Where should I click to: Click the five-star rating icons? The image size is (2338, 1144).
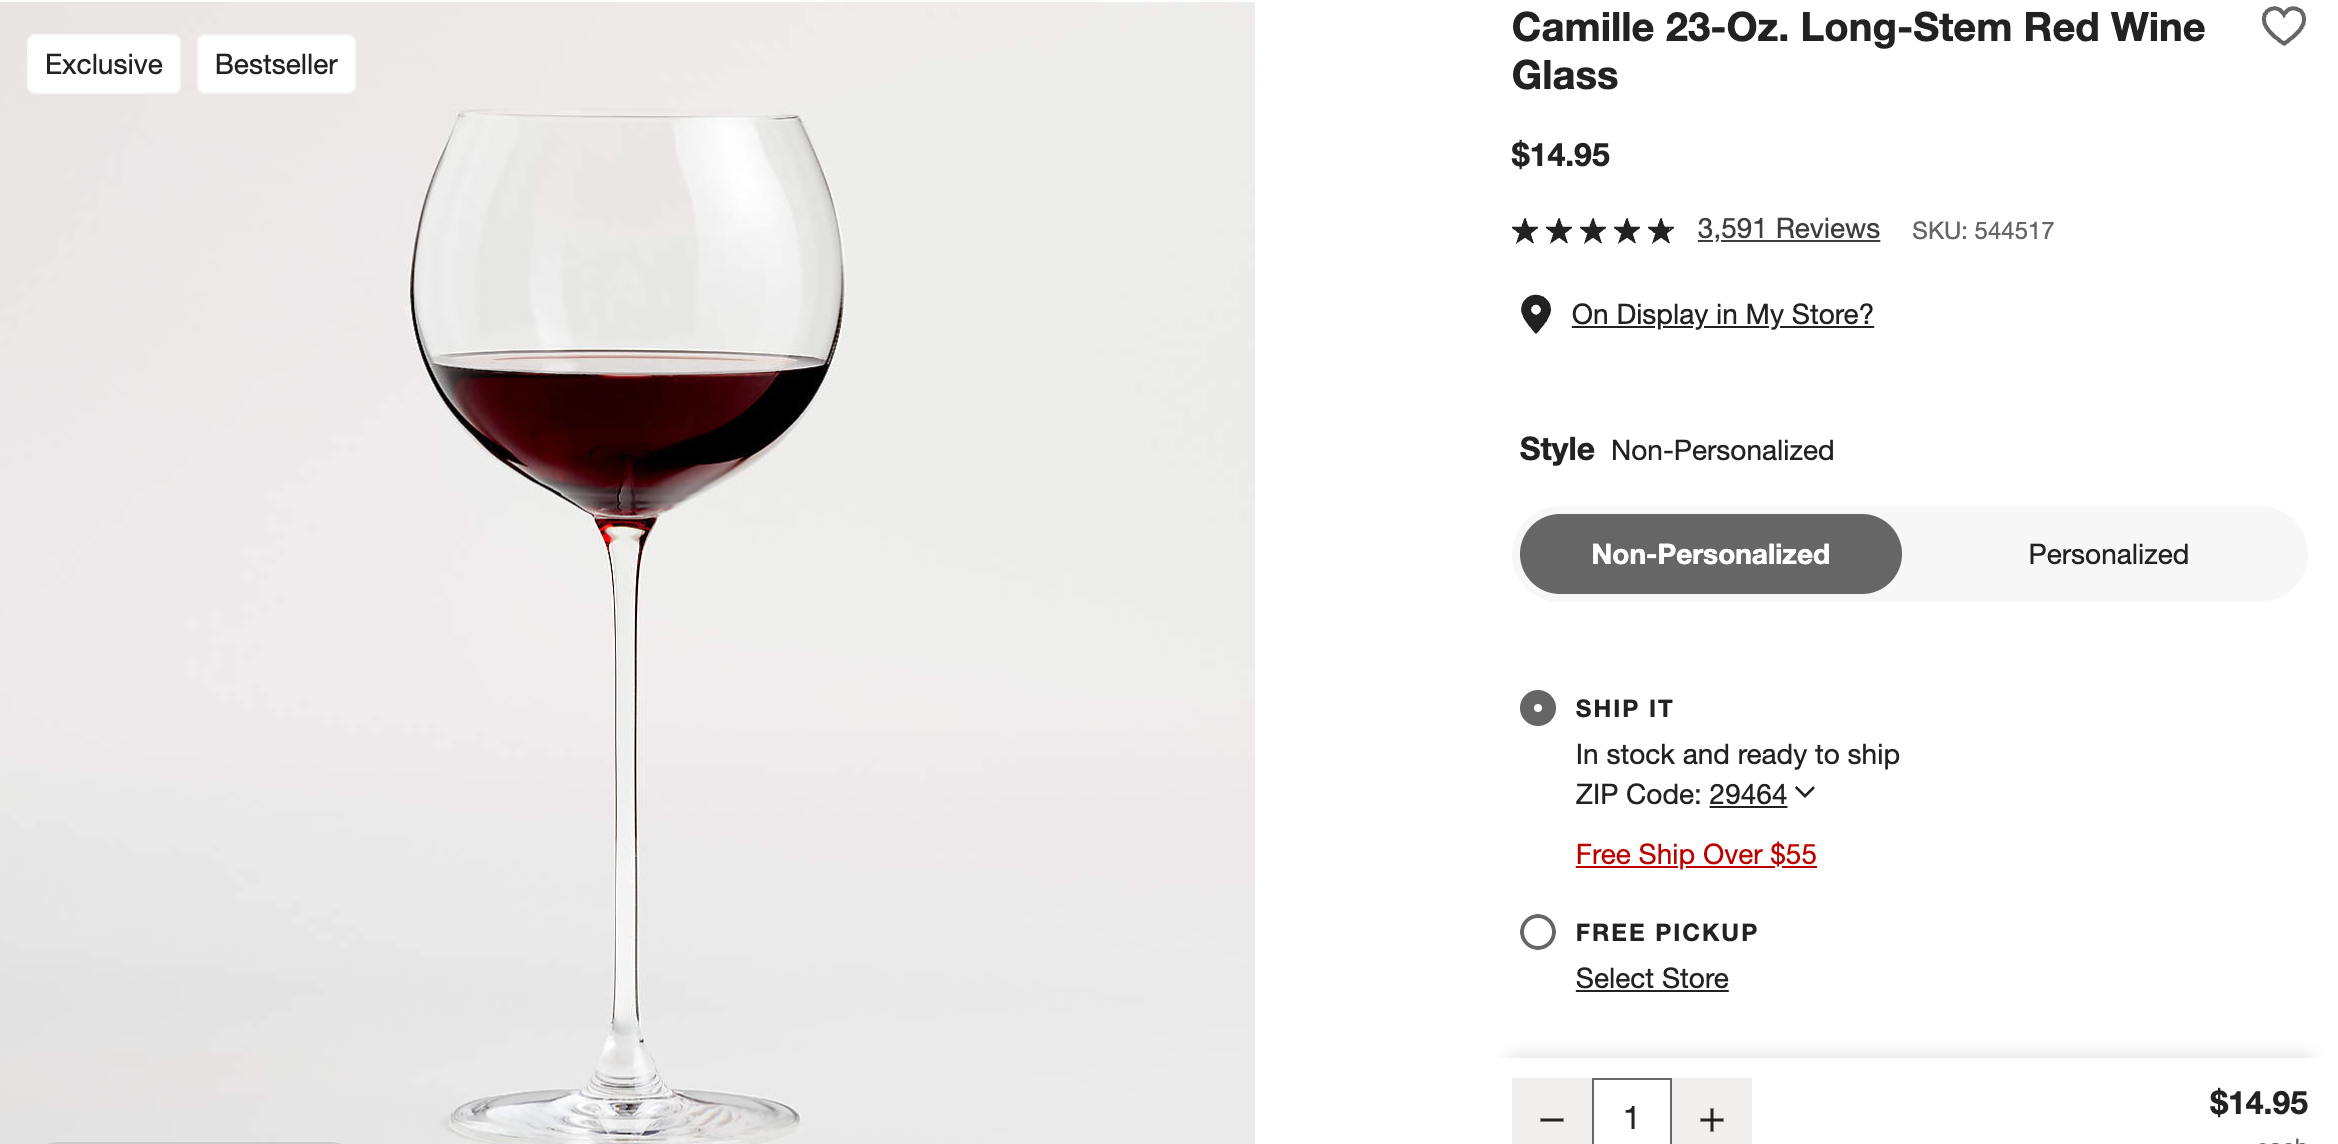pos(1592,229)
